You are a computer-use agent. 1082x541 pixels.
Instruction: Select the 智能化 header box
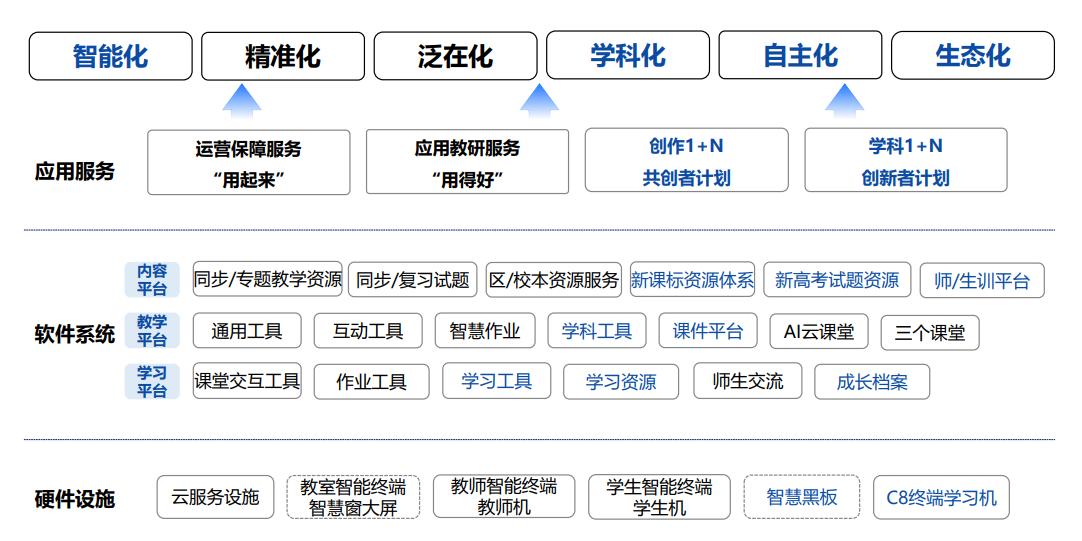(110, 56)
